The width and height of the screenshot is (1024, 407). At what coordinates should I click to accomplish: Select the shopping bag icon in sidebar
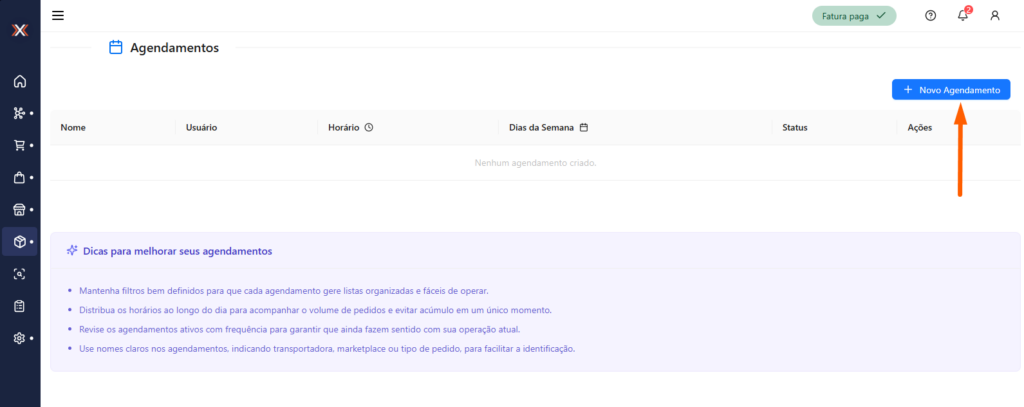coord(19,177)
